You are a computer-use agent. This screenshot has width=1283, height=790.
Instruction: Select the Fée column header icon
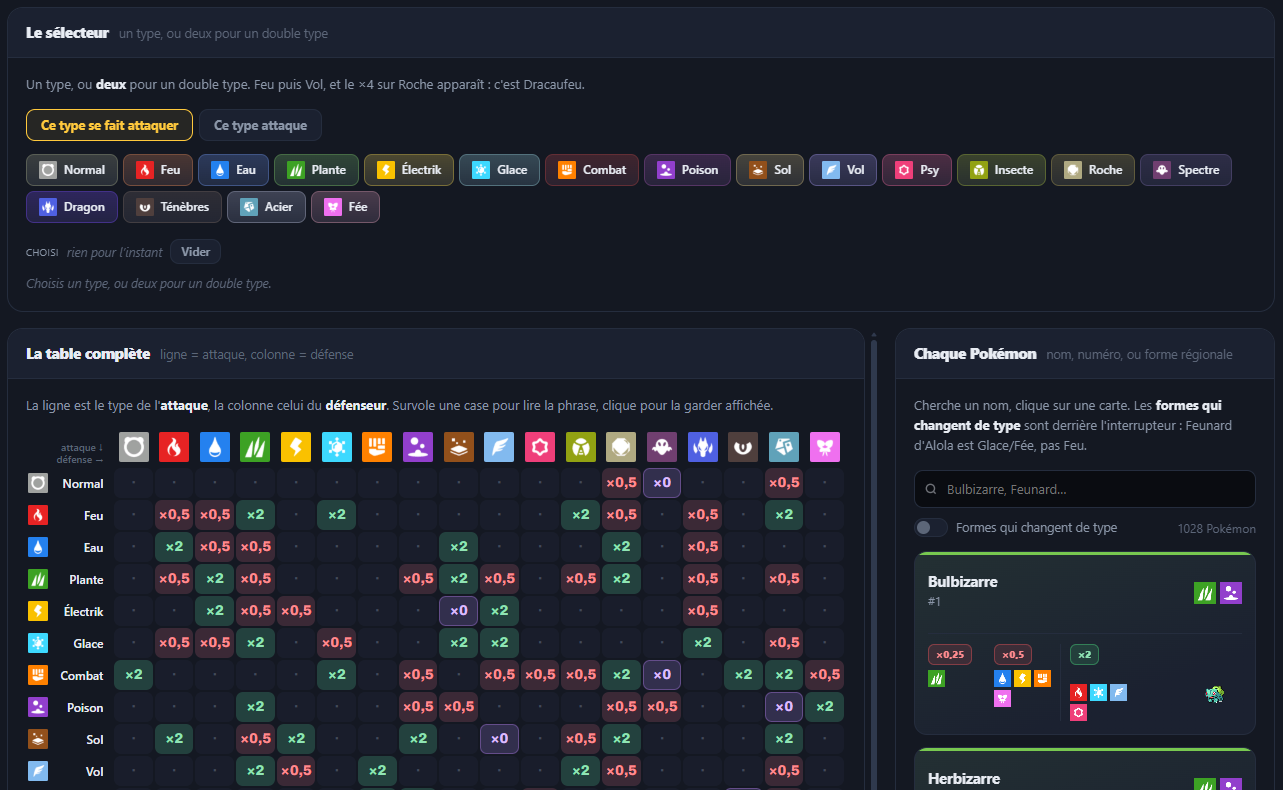tap(824, 447)
